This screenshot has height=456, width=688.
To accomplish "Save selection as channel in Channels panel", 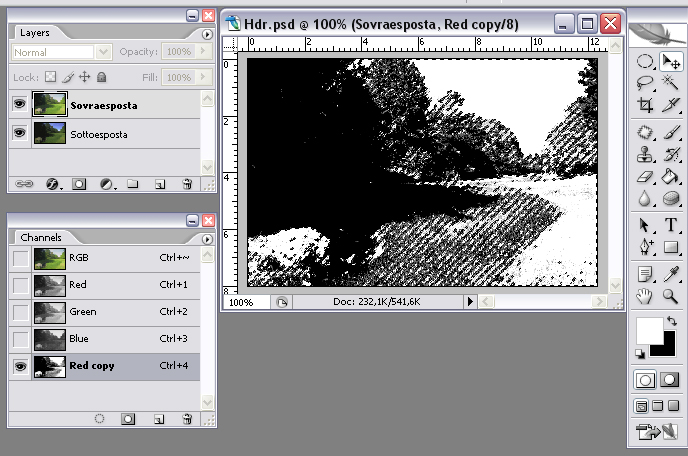I will click(x=128, y=420).
